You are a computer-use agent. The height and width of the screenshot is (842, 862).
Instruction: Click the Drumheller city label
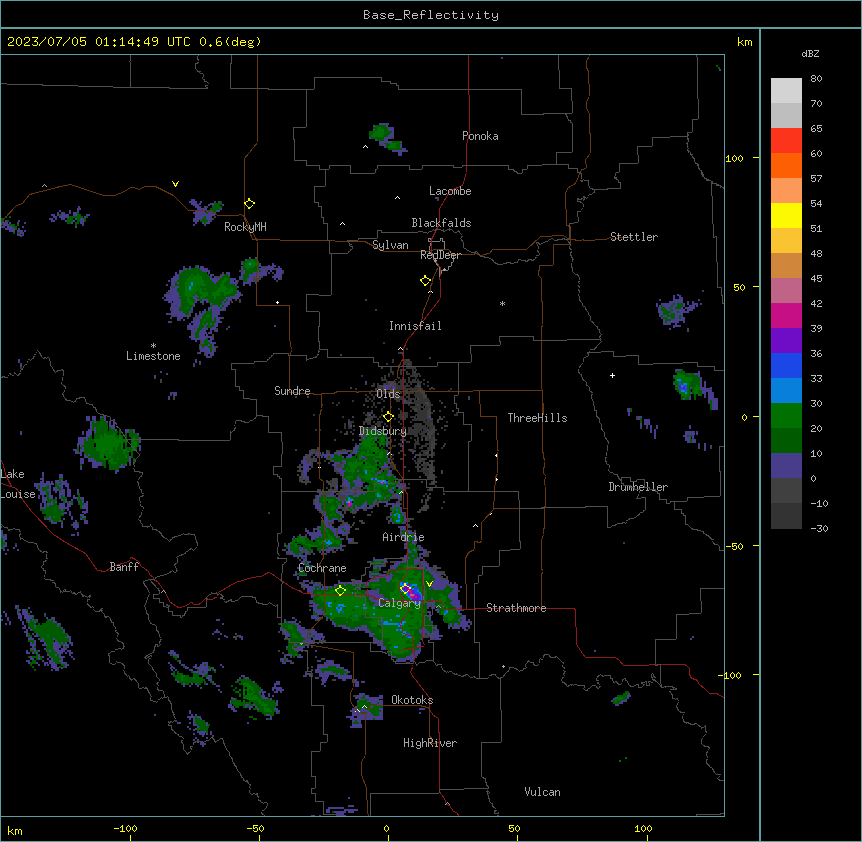point(638,487)
